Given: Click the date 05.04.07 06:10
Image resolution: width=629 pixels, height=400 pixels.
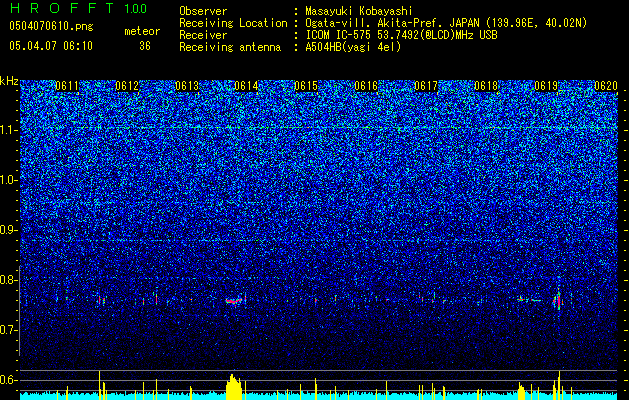Looking at the screenshot, I should (x=51, y=46).
